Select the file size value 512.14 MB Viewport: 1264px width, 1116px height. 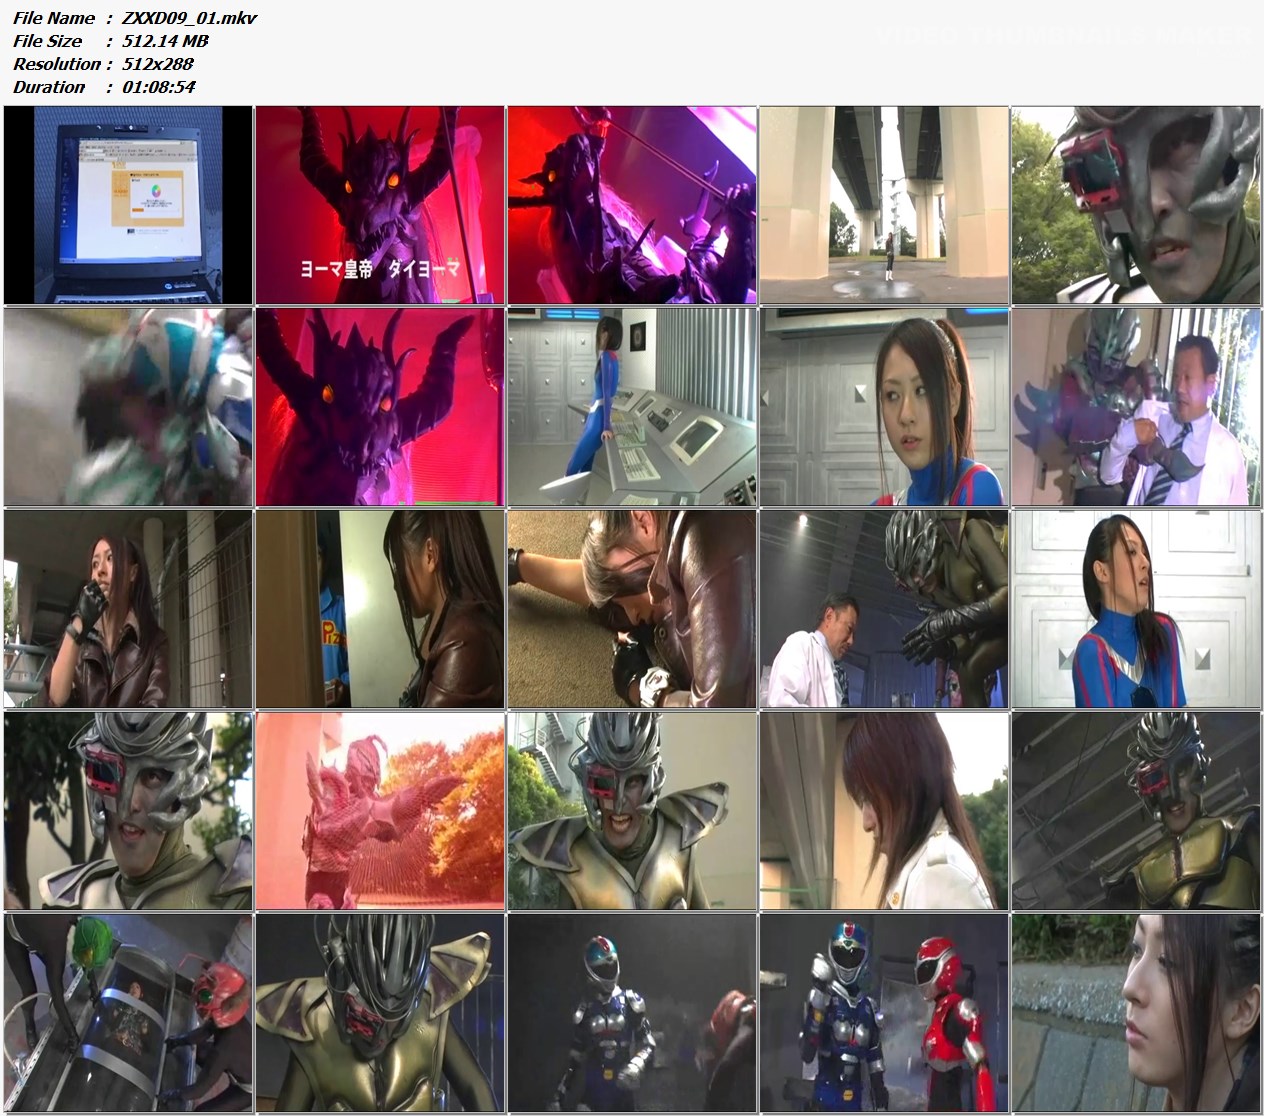tap(164, 41)
